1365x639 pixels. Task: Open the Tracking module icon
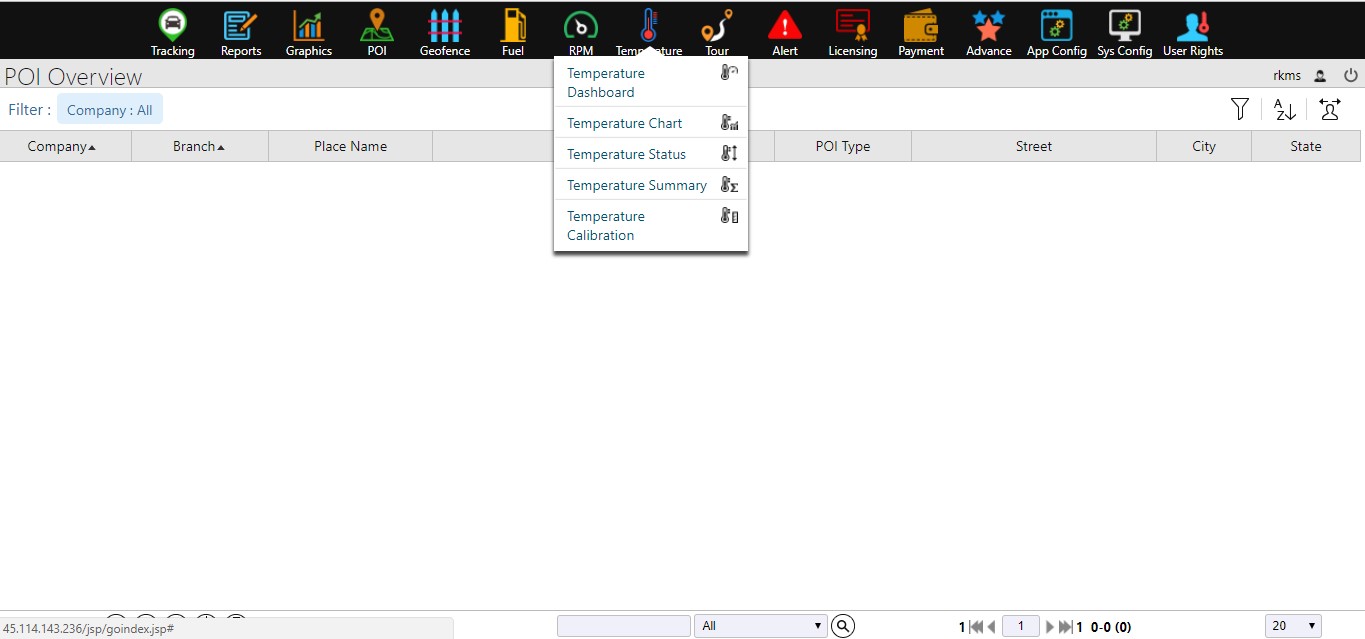tap(172, 25)
